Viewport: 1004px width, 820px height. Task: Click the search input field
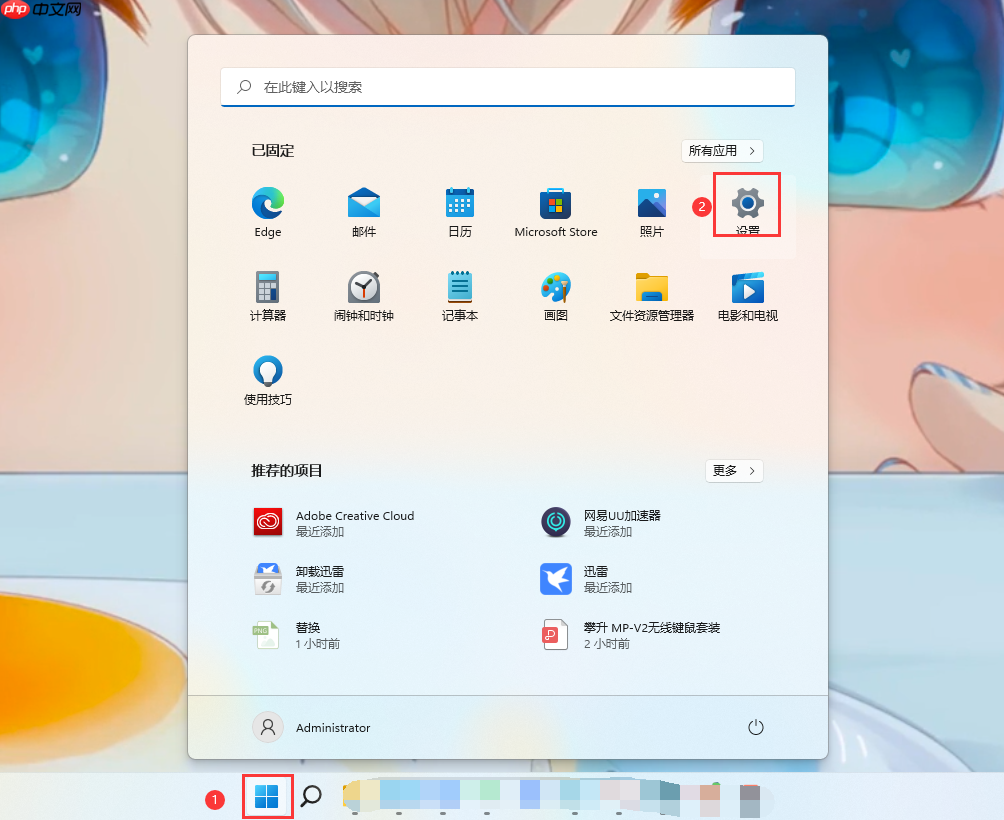(x=507, y=87)
